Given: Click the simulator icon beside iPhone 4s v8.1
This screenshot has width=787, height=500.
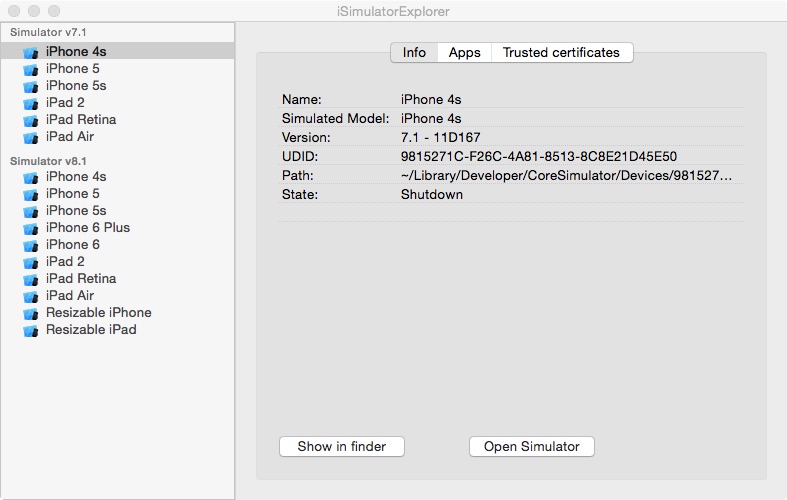Looking at the screenshot, I should 31,178.
